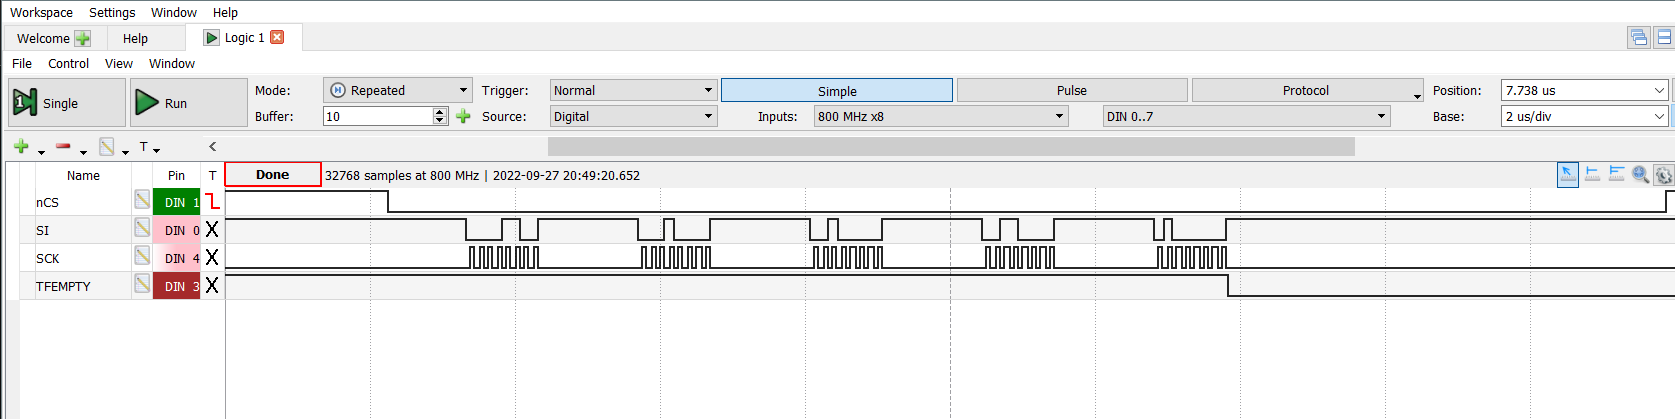
Task: Select the TFEMPTY signal name
Action: click(63, 286)
